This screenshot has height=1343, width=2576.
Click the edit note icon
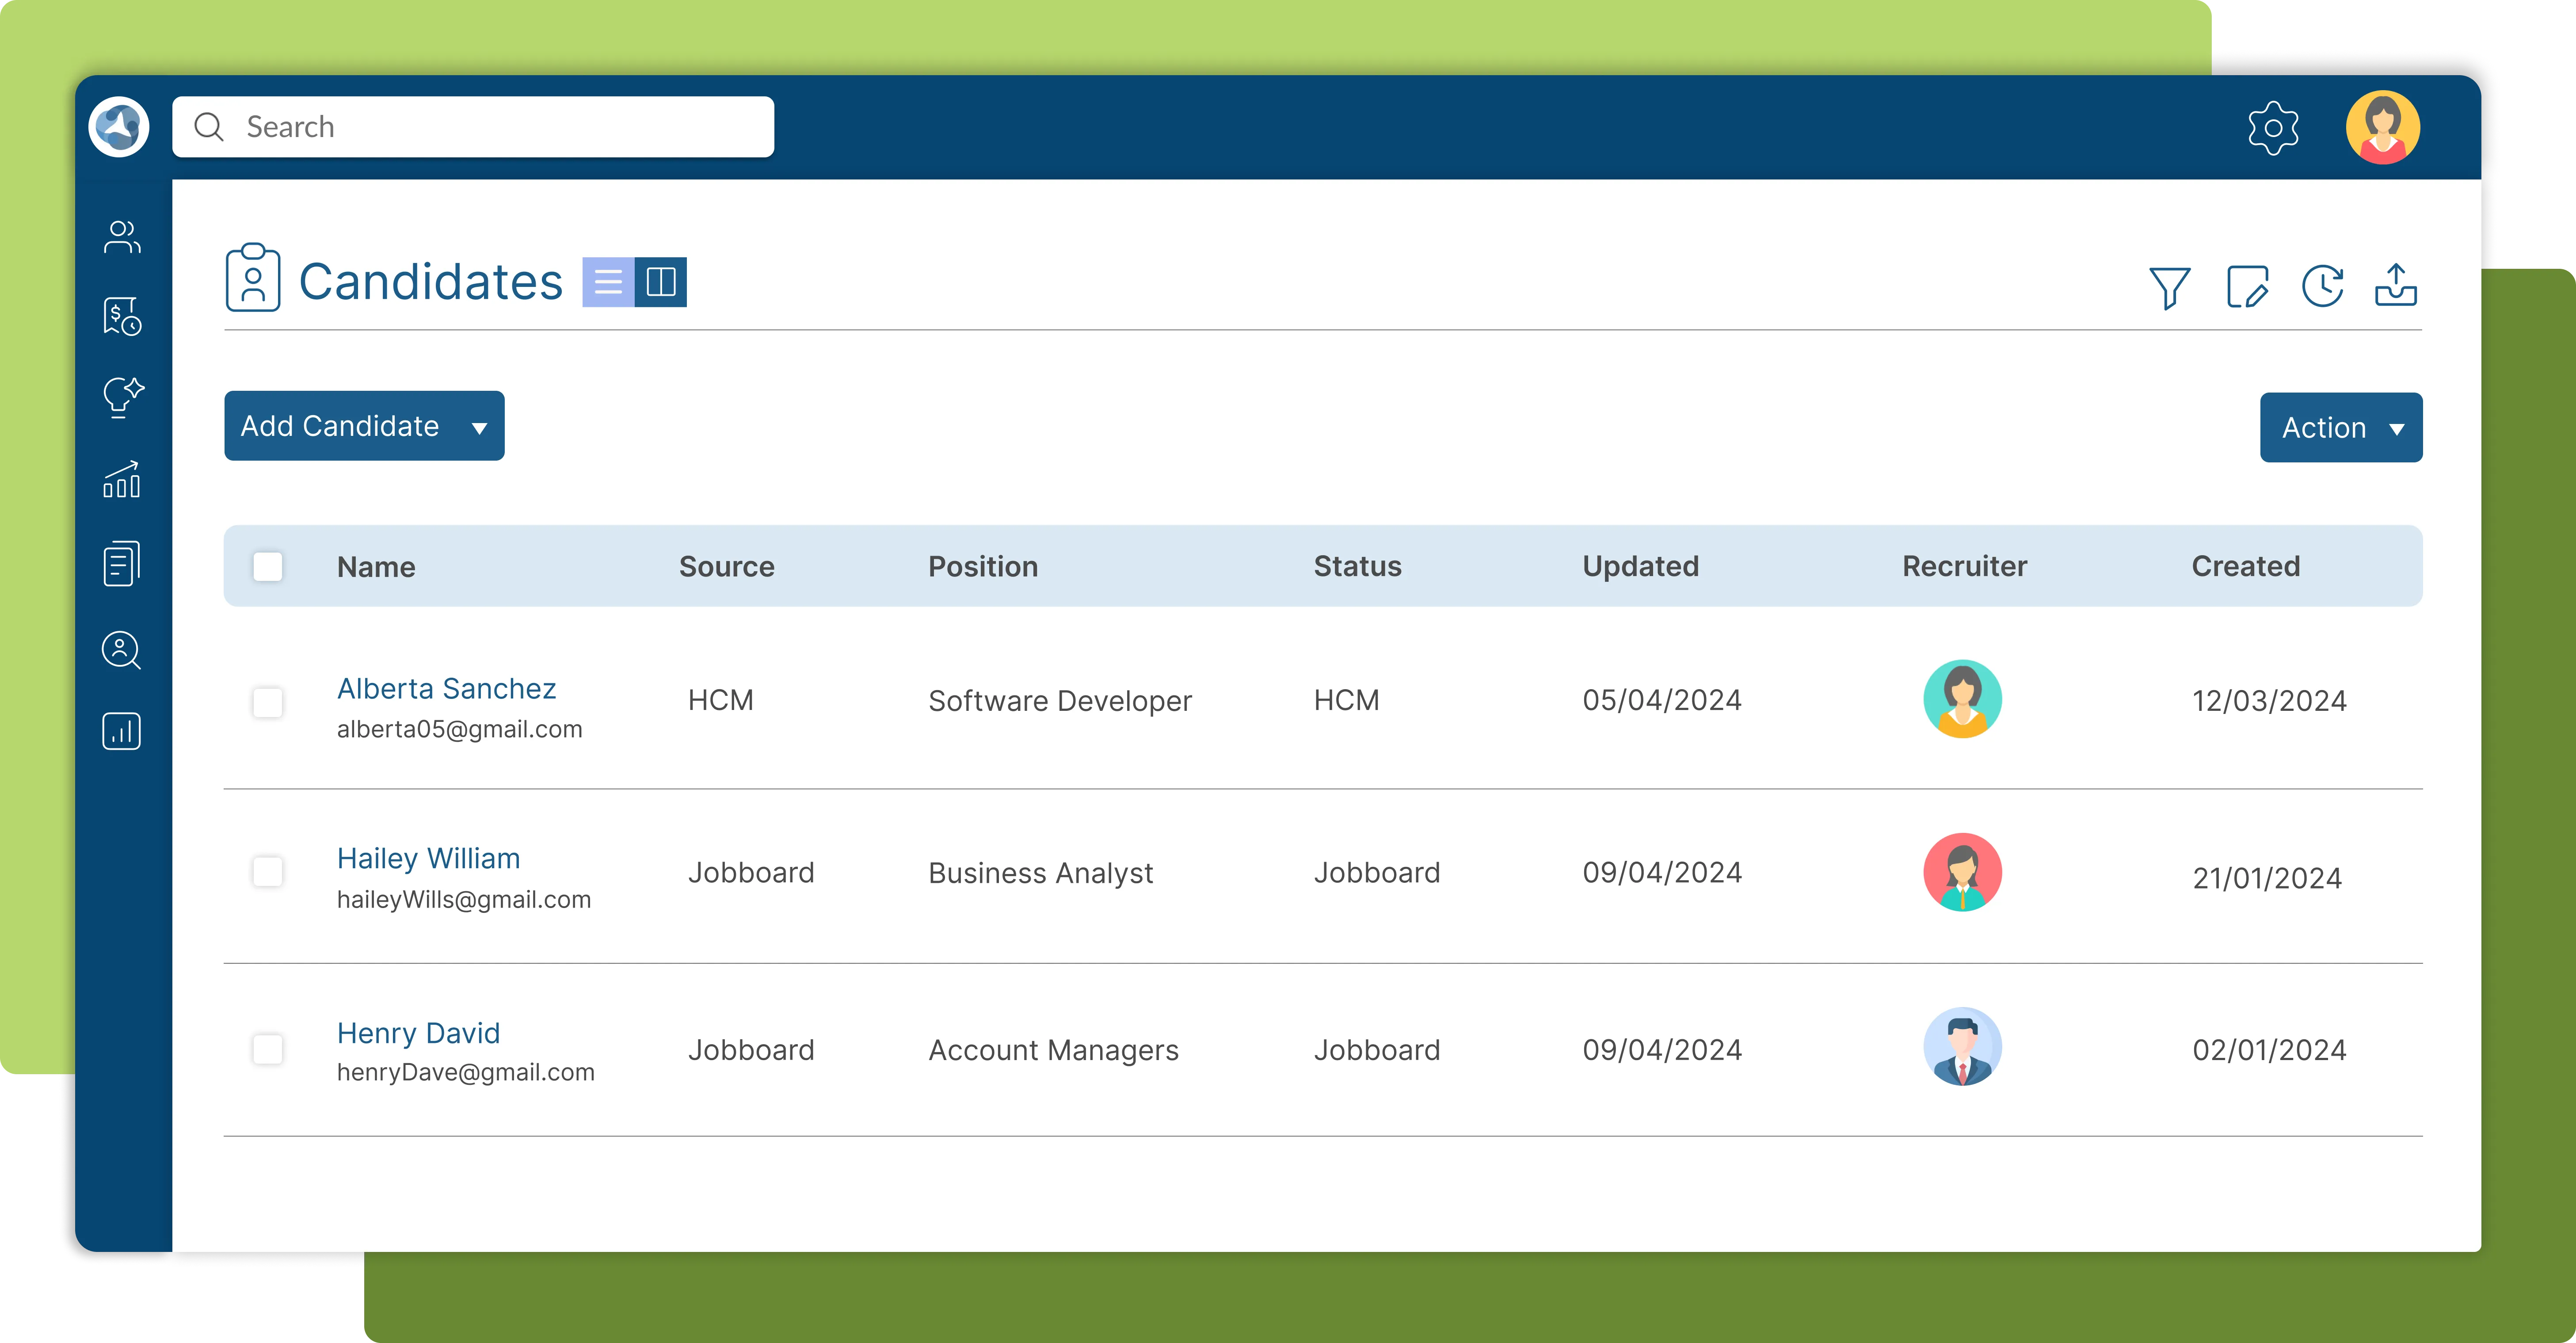[x=2247, y=287]
